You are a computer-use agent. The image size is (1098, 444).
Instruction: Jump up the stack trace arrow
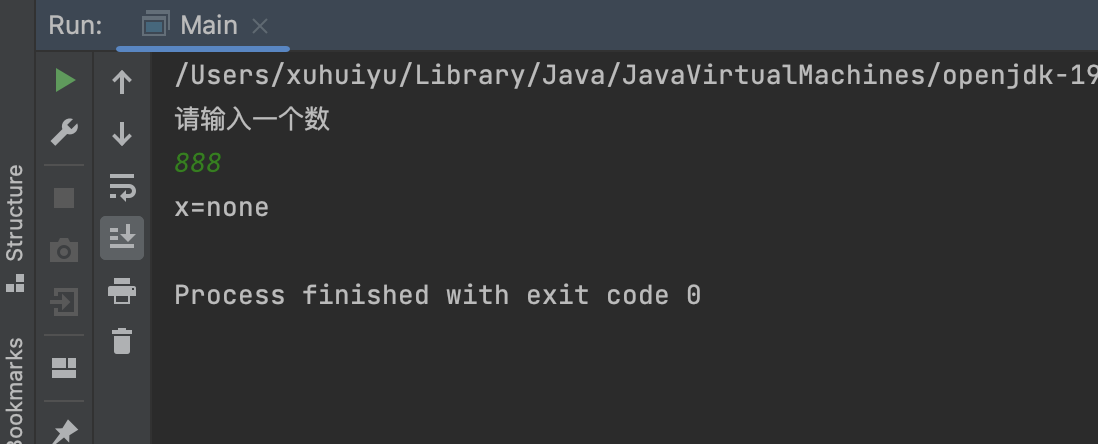tap(122, 82)
